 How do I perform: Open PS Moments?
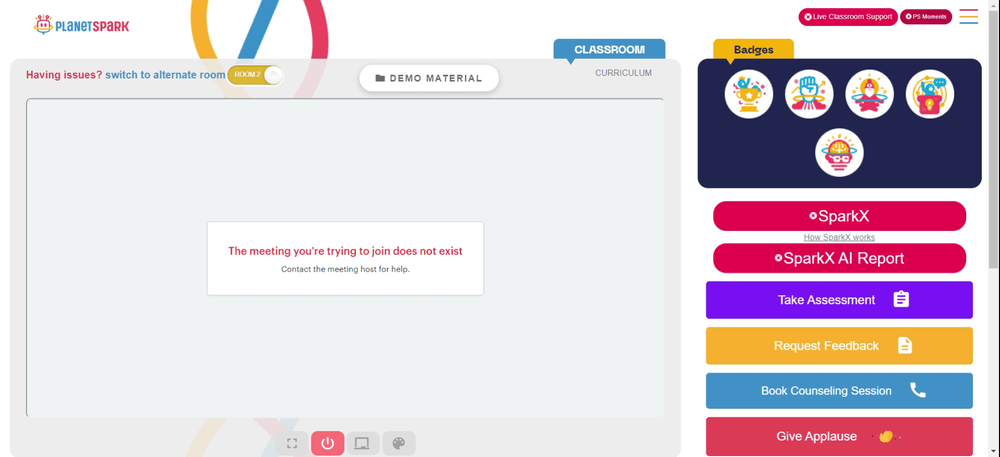(x=926, y=17)
